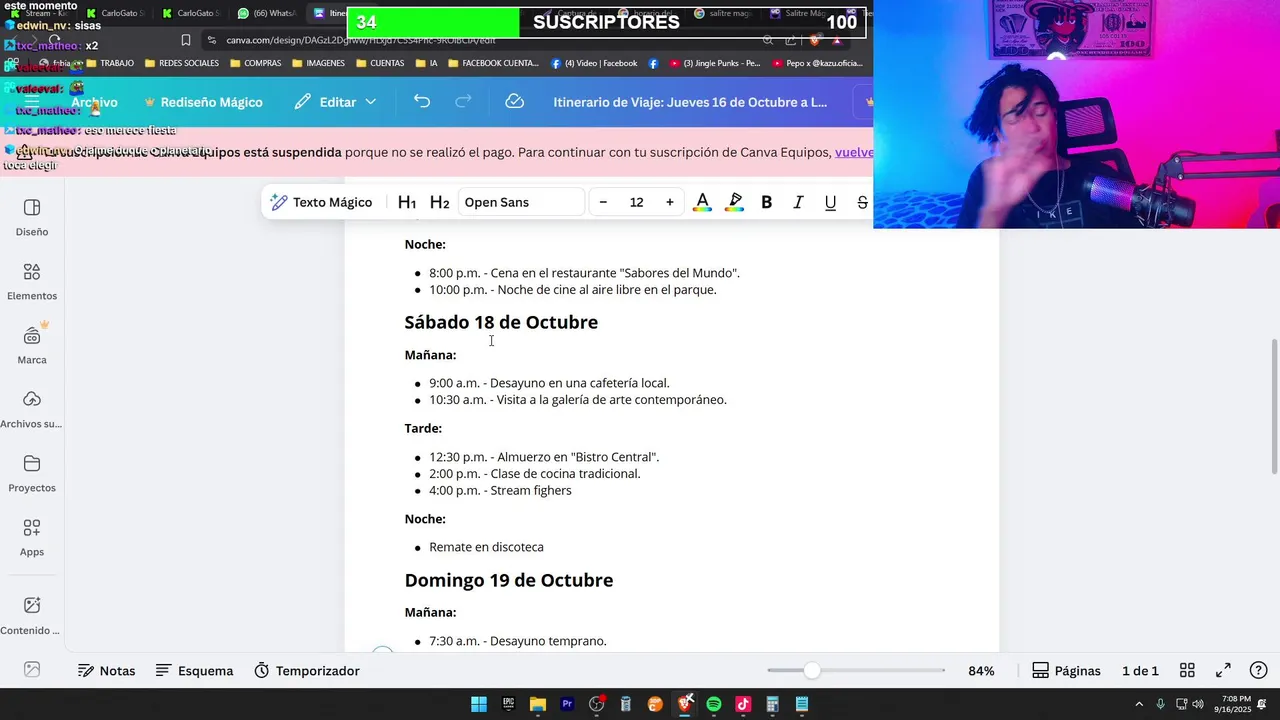1280x720 pixels.
Task: Open the TRABAJO bookmarks folder
Action: [x=109, y=63]
